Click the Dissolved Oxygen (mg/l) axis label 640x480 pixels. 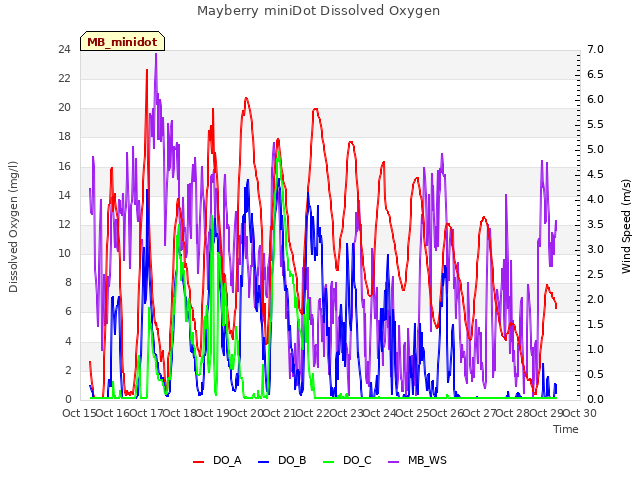tap(13, 227)
